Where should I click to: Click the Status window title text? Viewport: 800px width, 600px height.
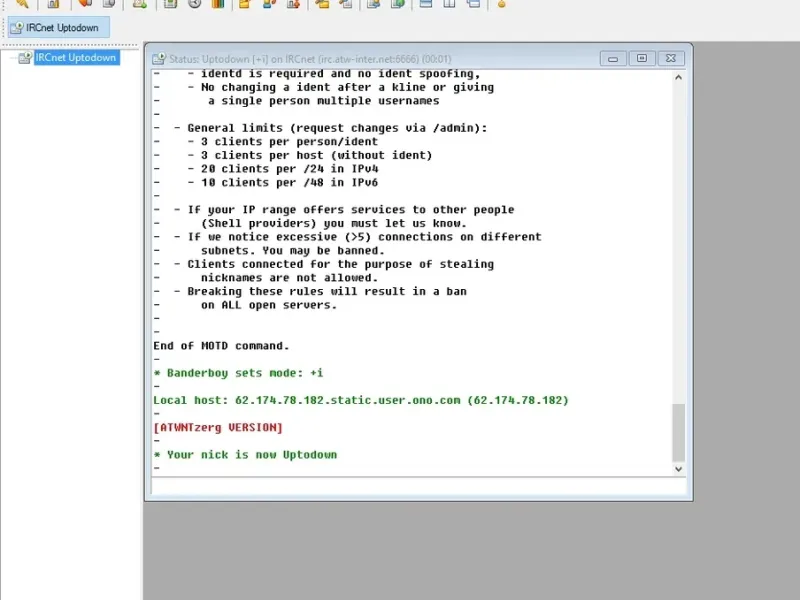310,59
